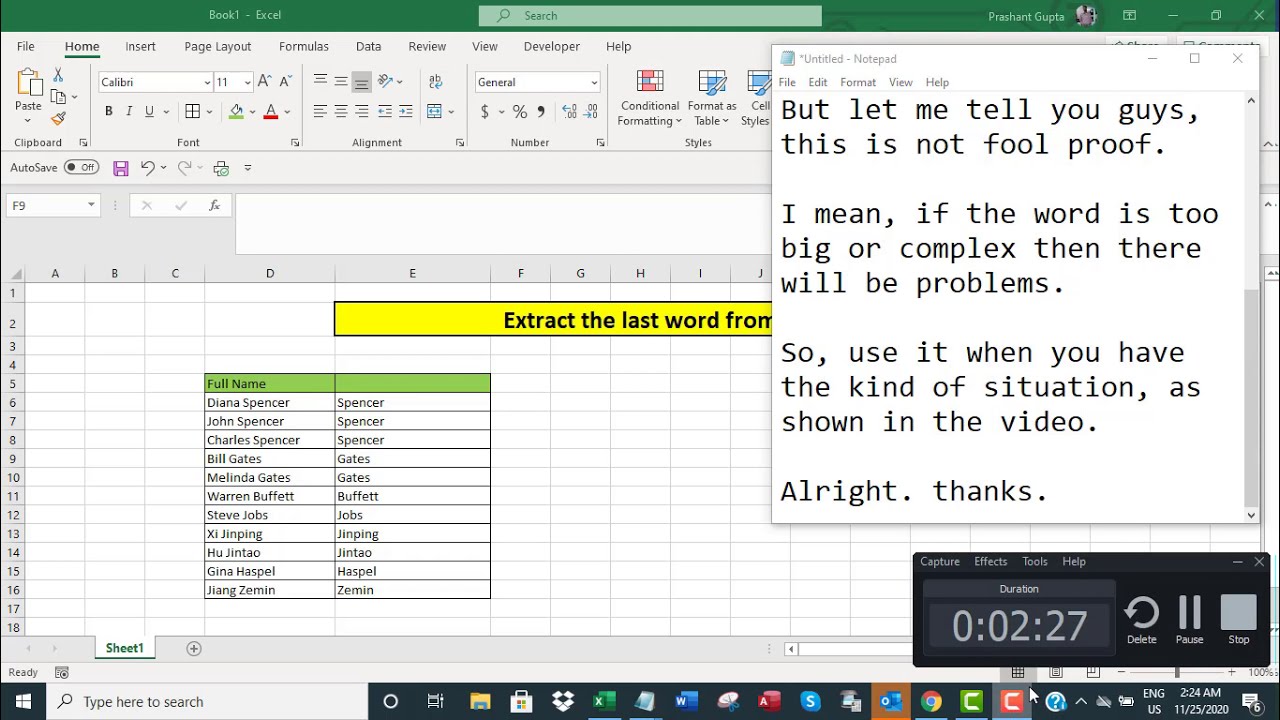
Task: Expand the Name Box dropdown arrow
Action: 91,205
